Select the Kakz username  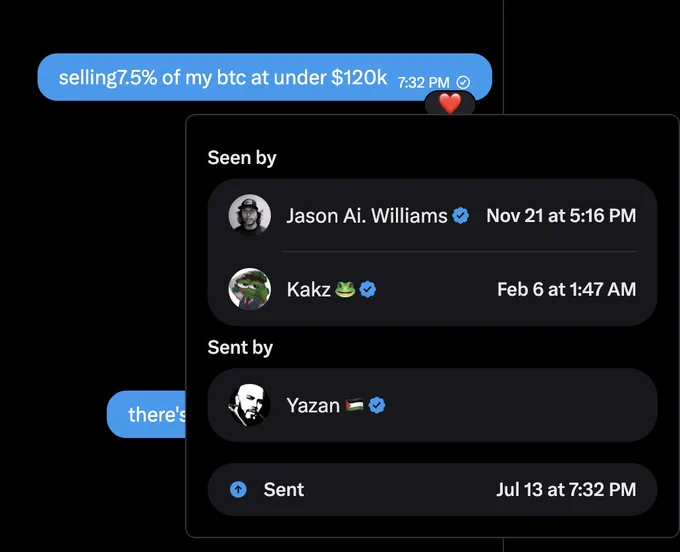308,289
